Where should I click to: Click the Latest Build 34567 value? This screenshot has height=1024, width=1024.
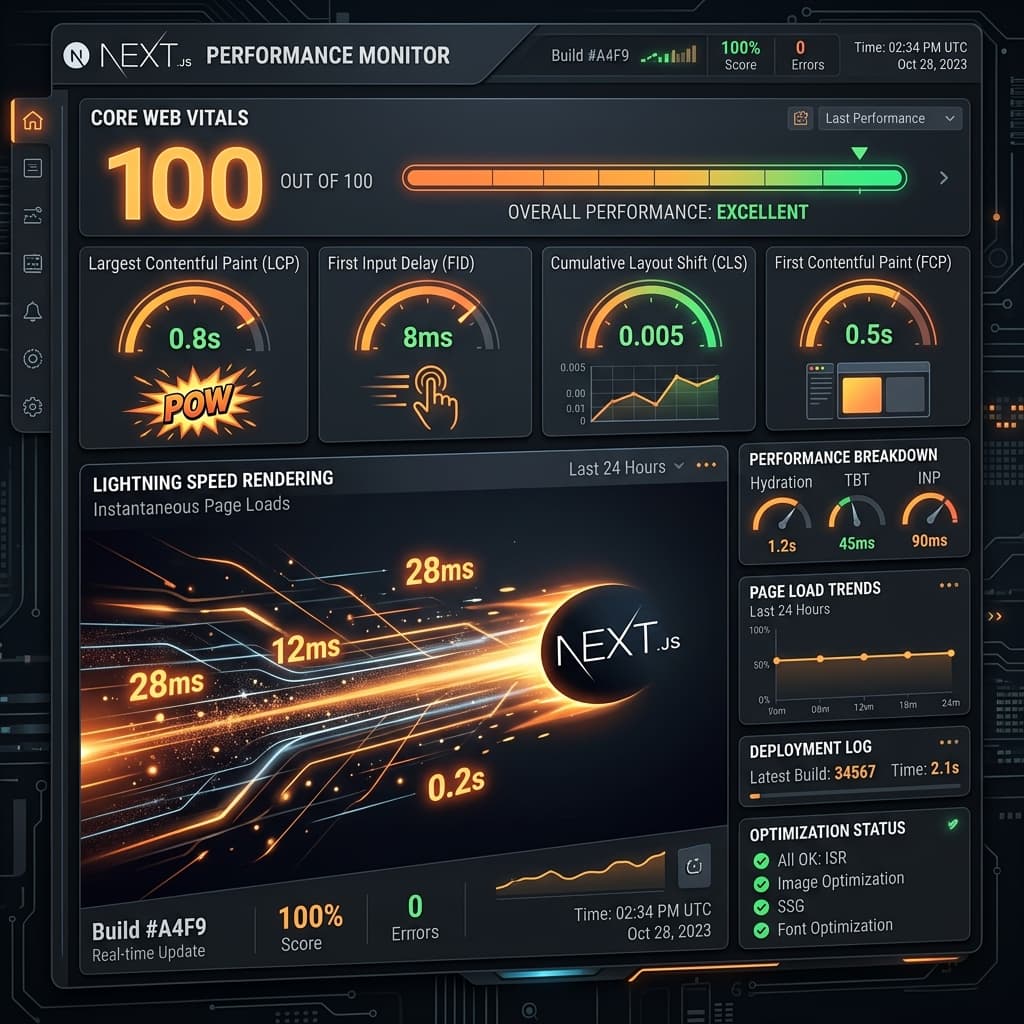click(x=855, y=773)
